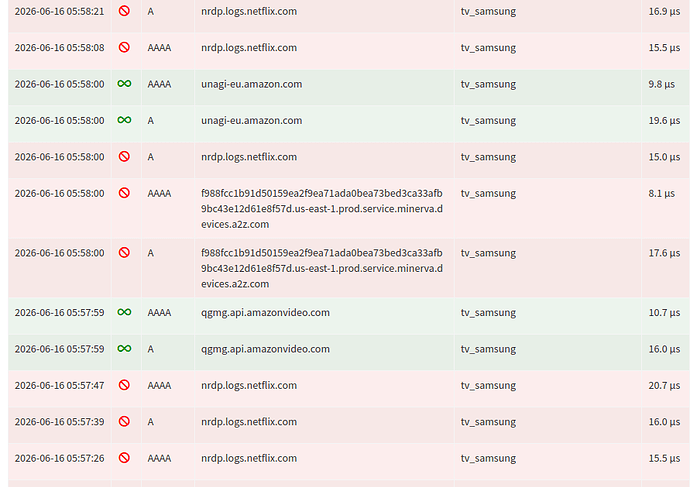Select timestamp 2026-06-16 05:57:39

[x=59, y=422]
